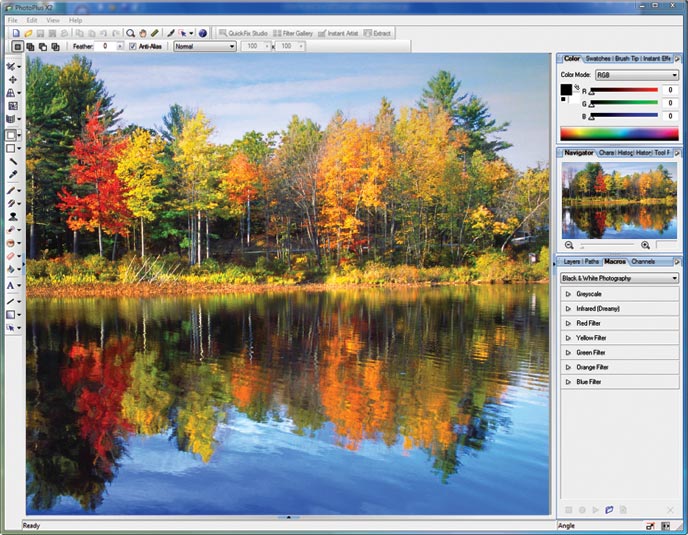Choose the Subtract from selection mode
The height and width of the screenshot is (535, 688).
[x=43, y=46]
